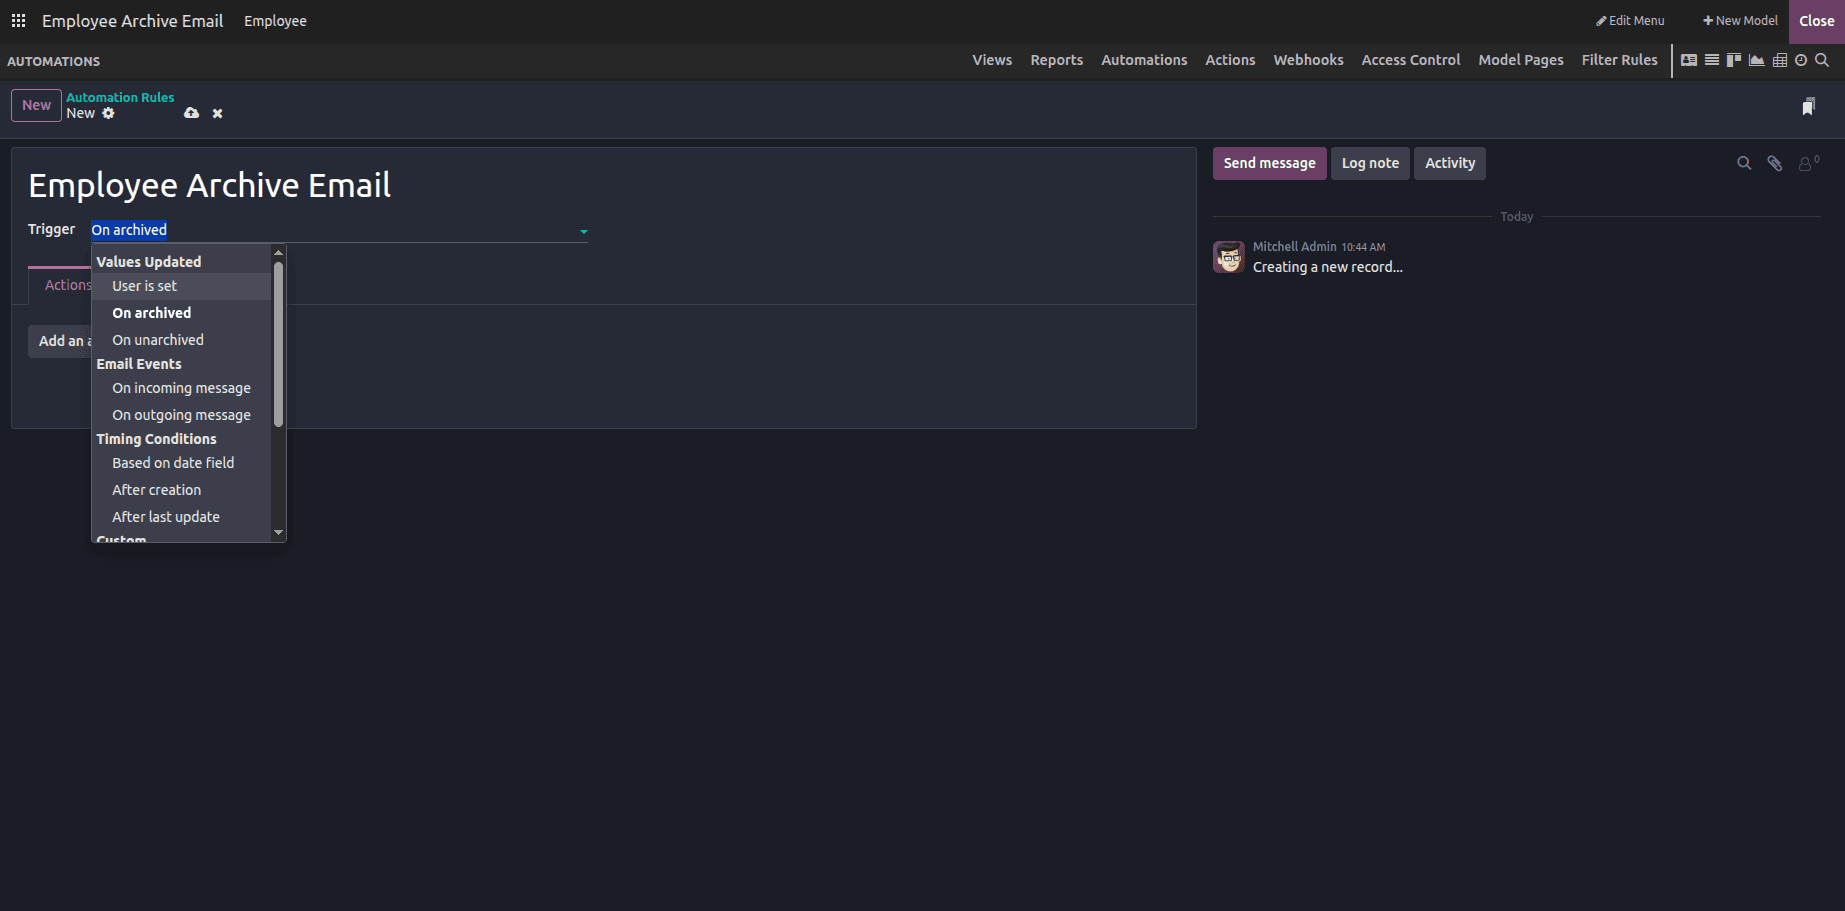
Task: Click the Automations menu item
Action: coord(1143,60)
